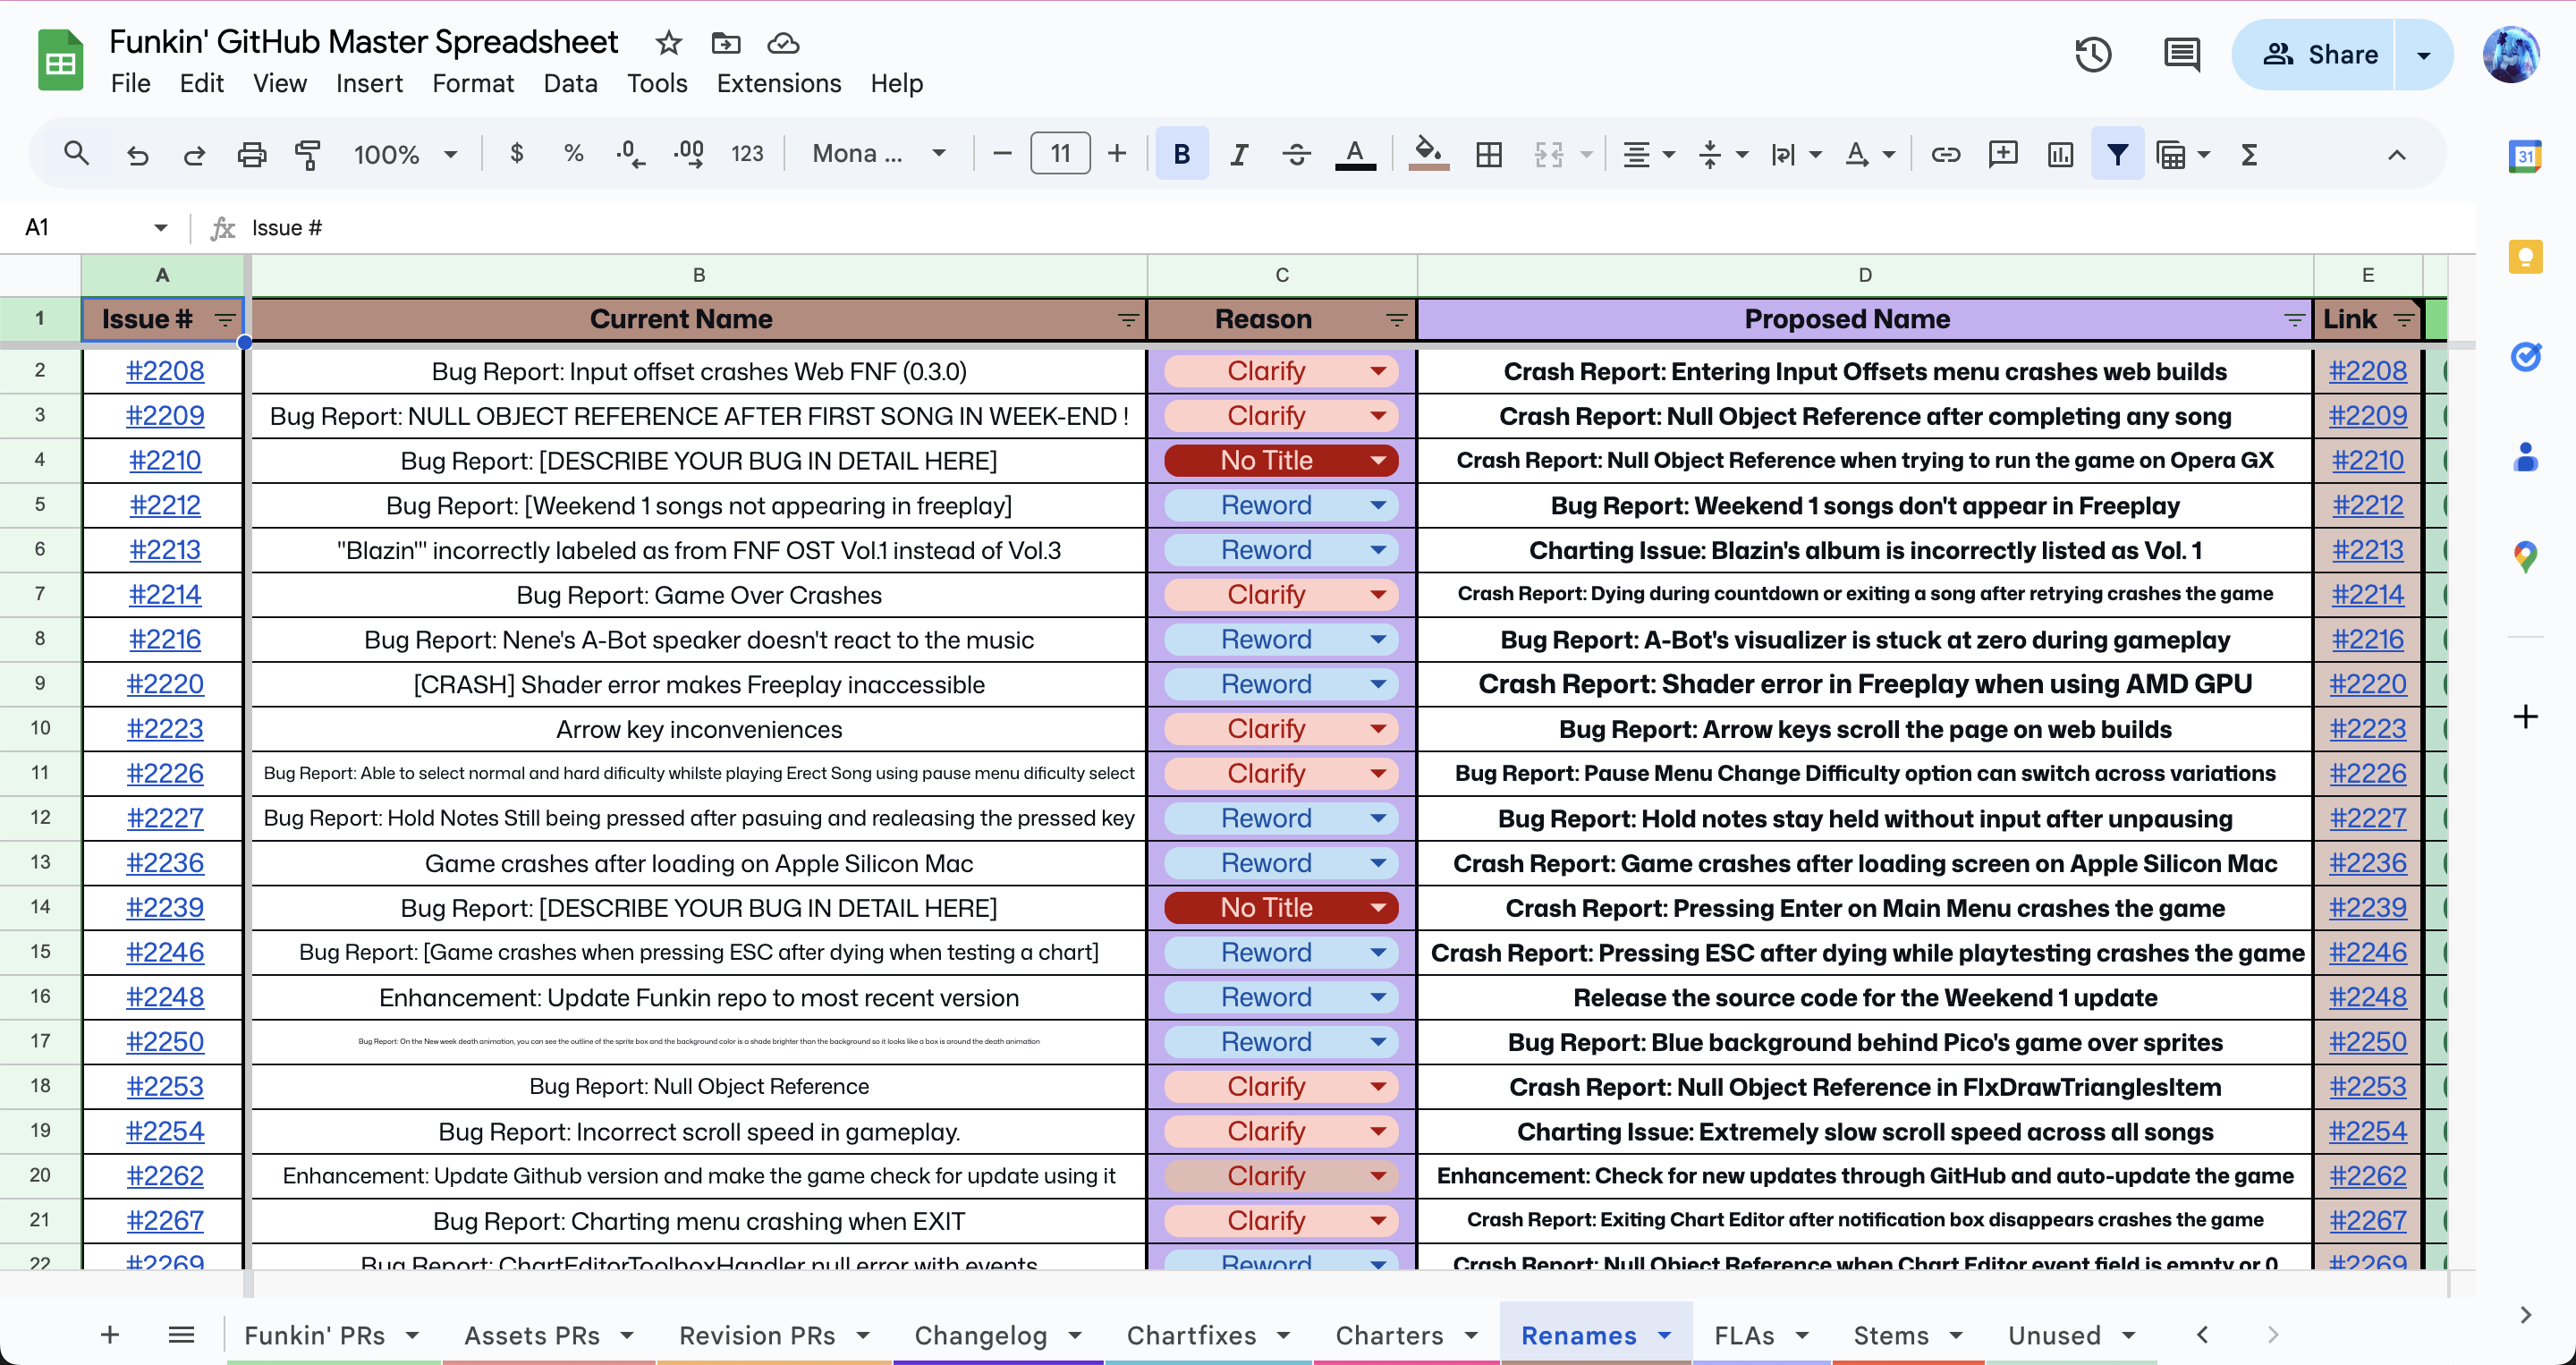Screen dimensions: 2576x1365
Task: Click the Insert chart icon
Action: [2060, 154]
